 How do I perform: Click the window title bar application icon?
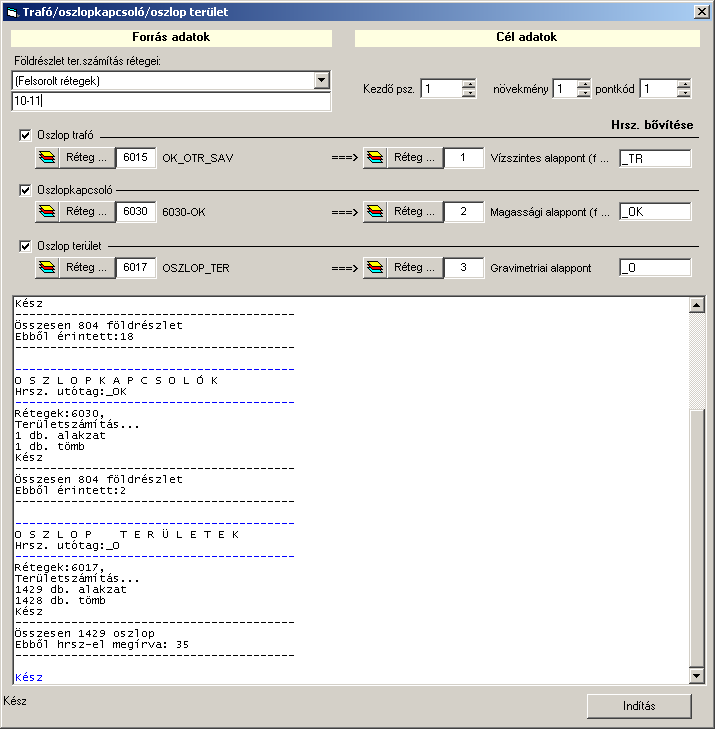click(12, 12)
